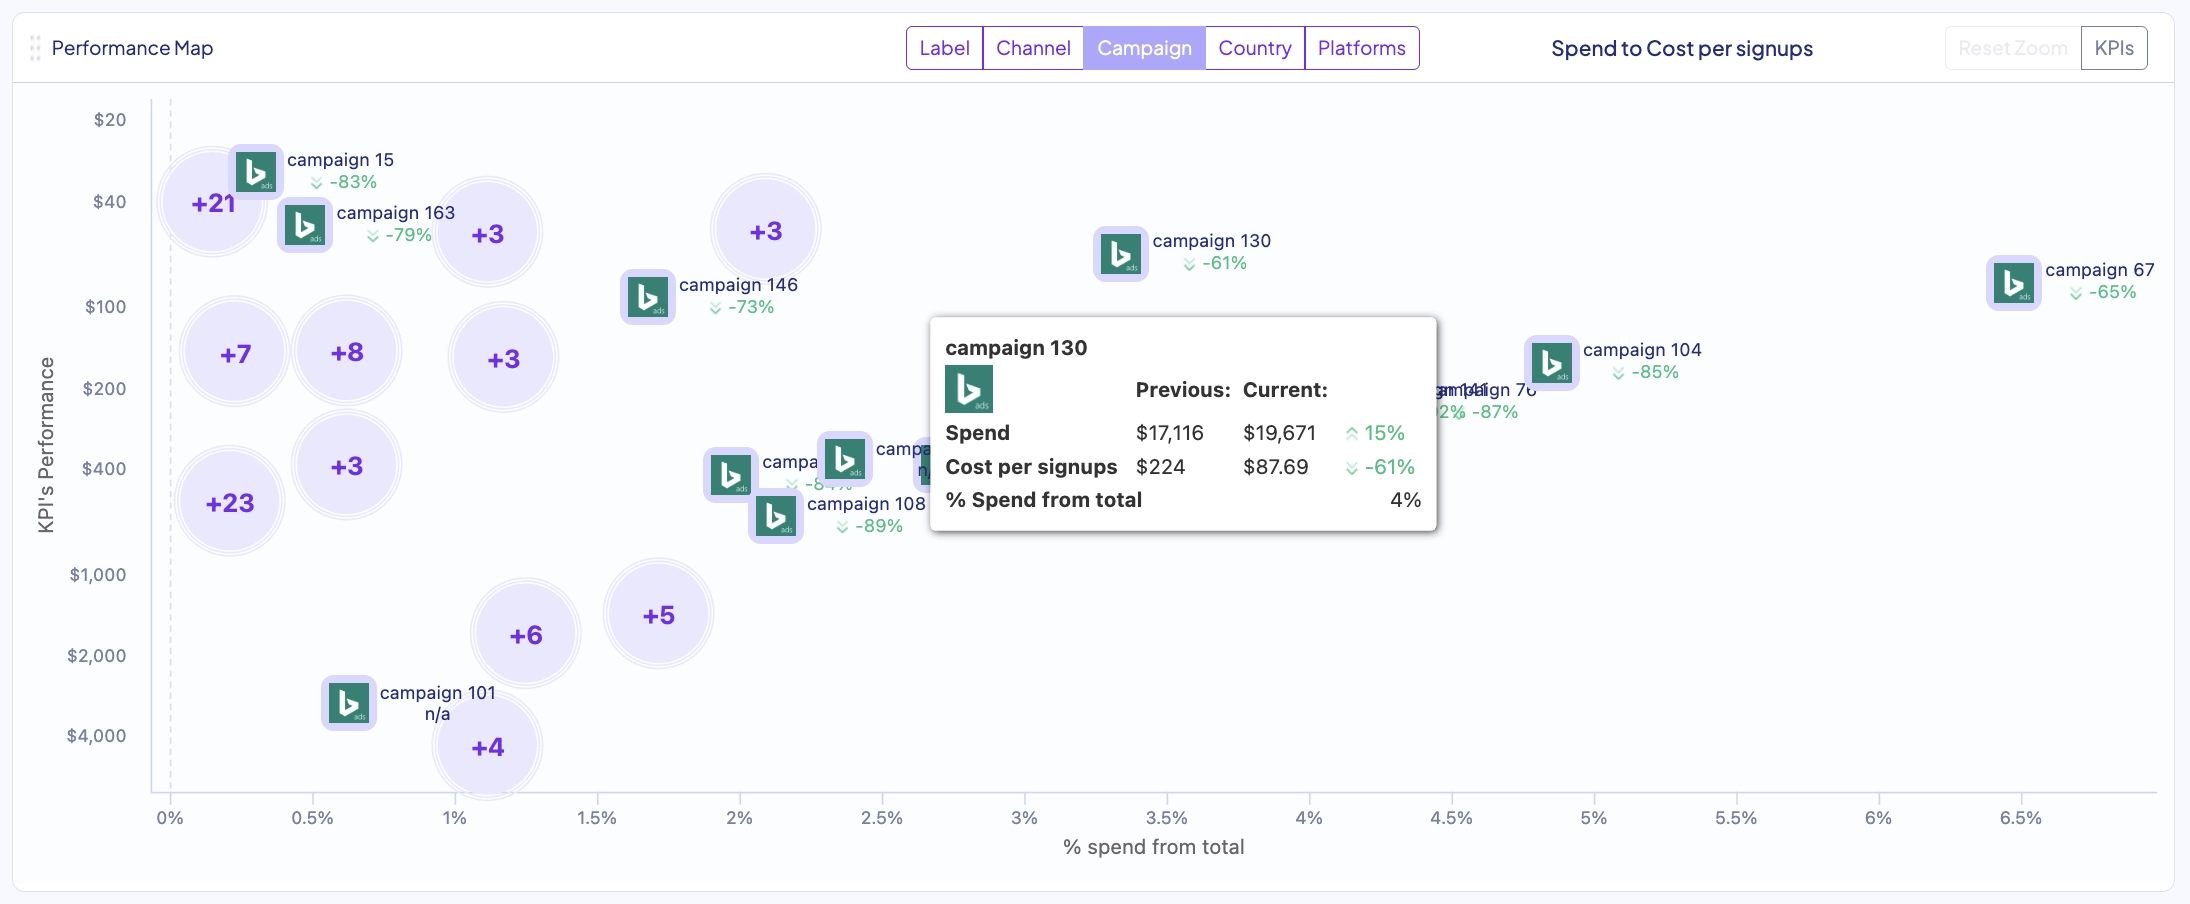Click the Bing Ads icon for campaign 163
2190x904 pixels.
pos(305,225)
